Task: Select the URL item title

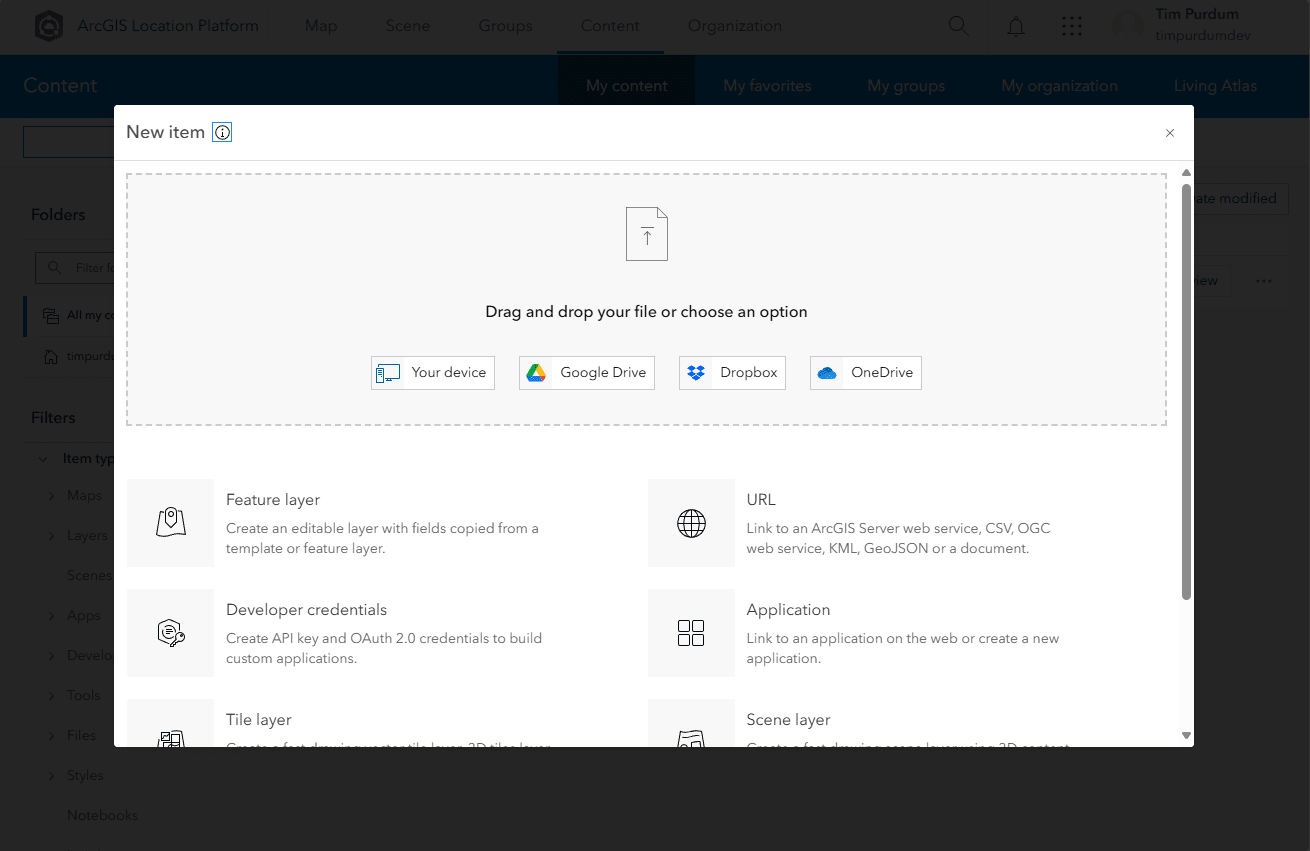Action: click(x=761, y=500)
